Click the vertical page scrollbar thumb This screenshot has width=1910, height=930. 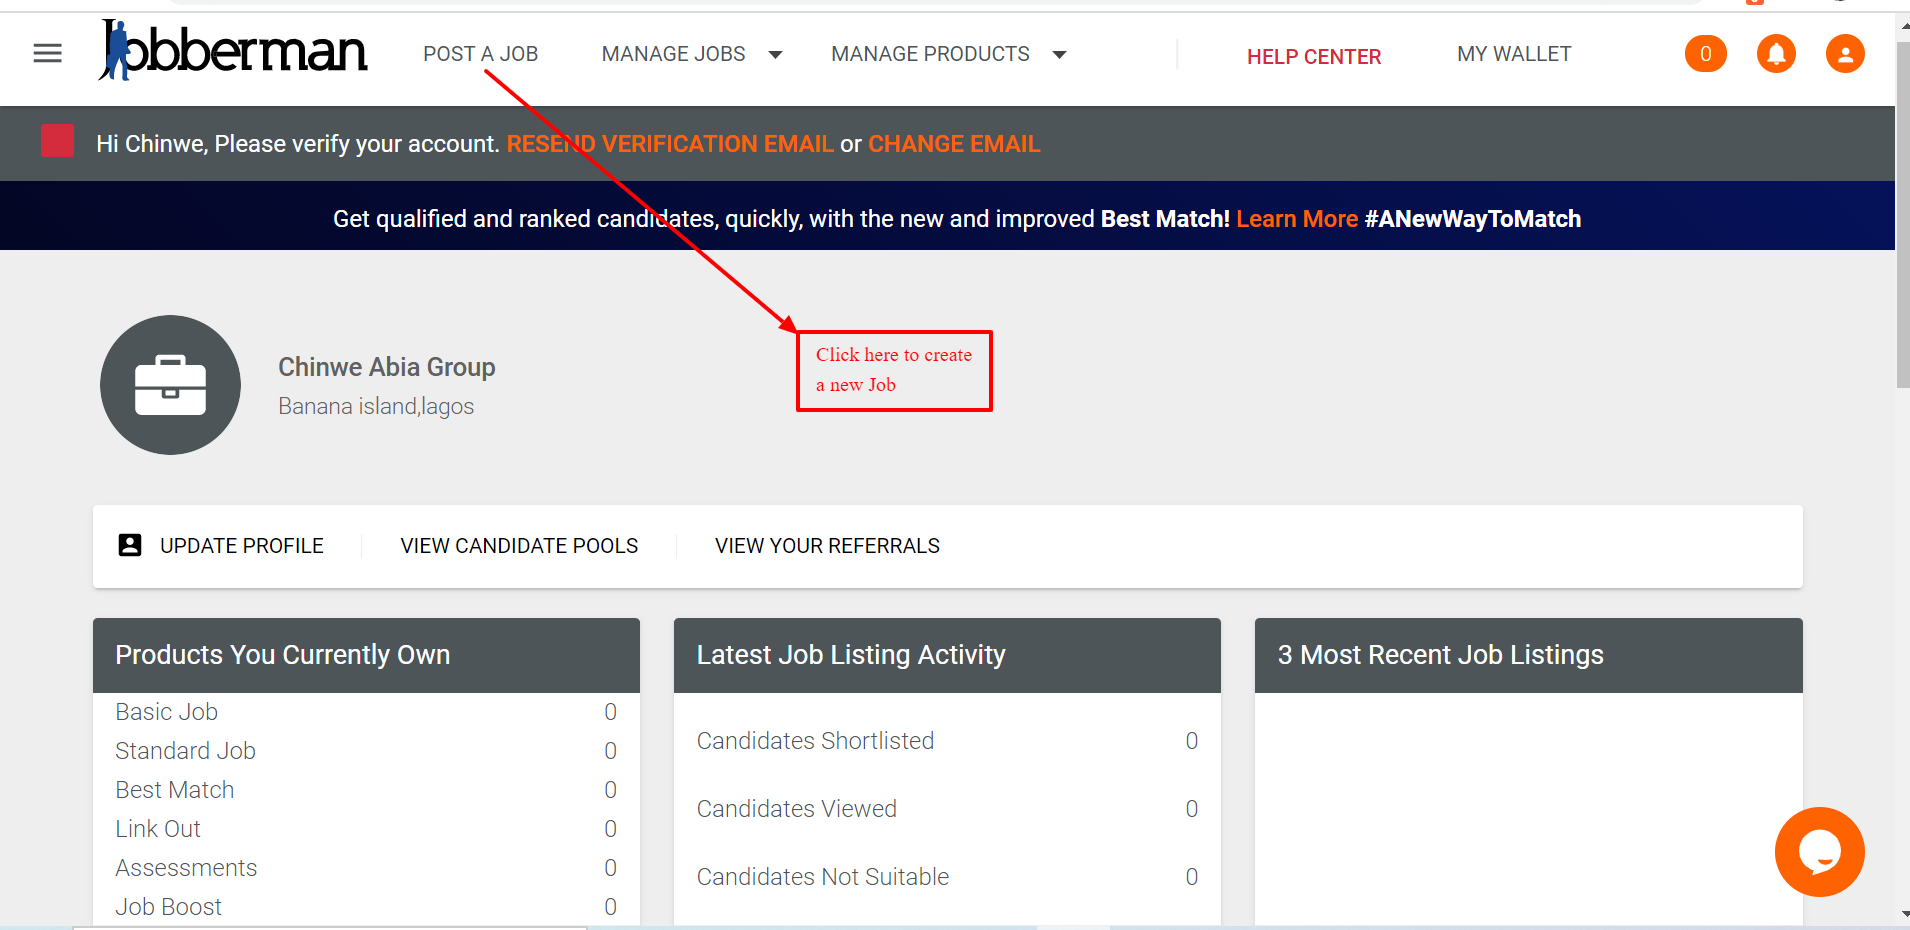1903,215
